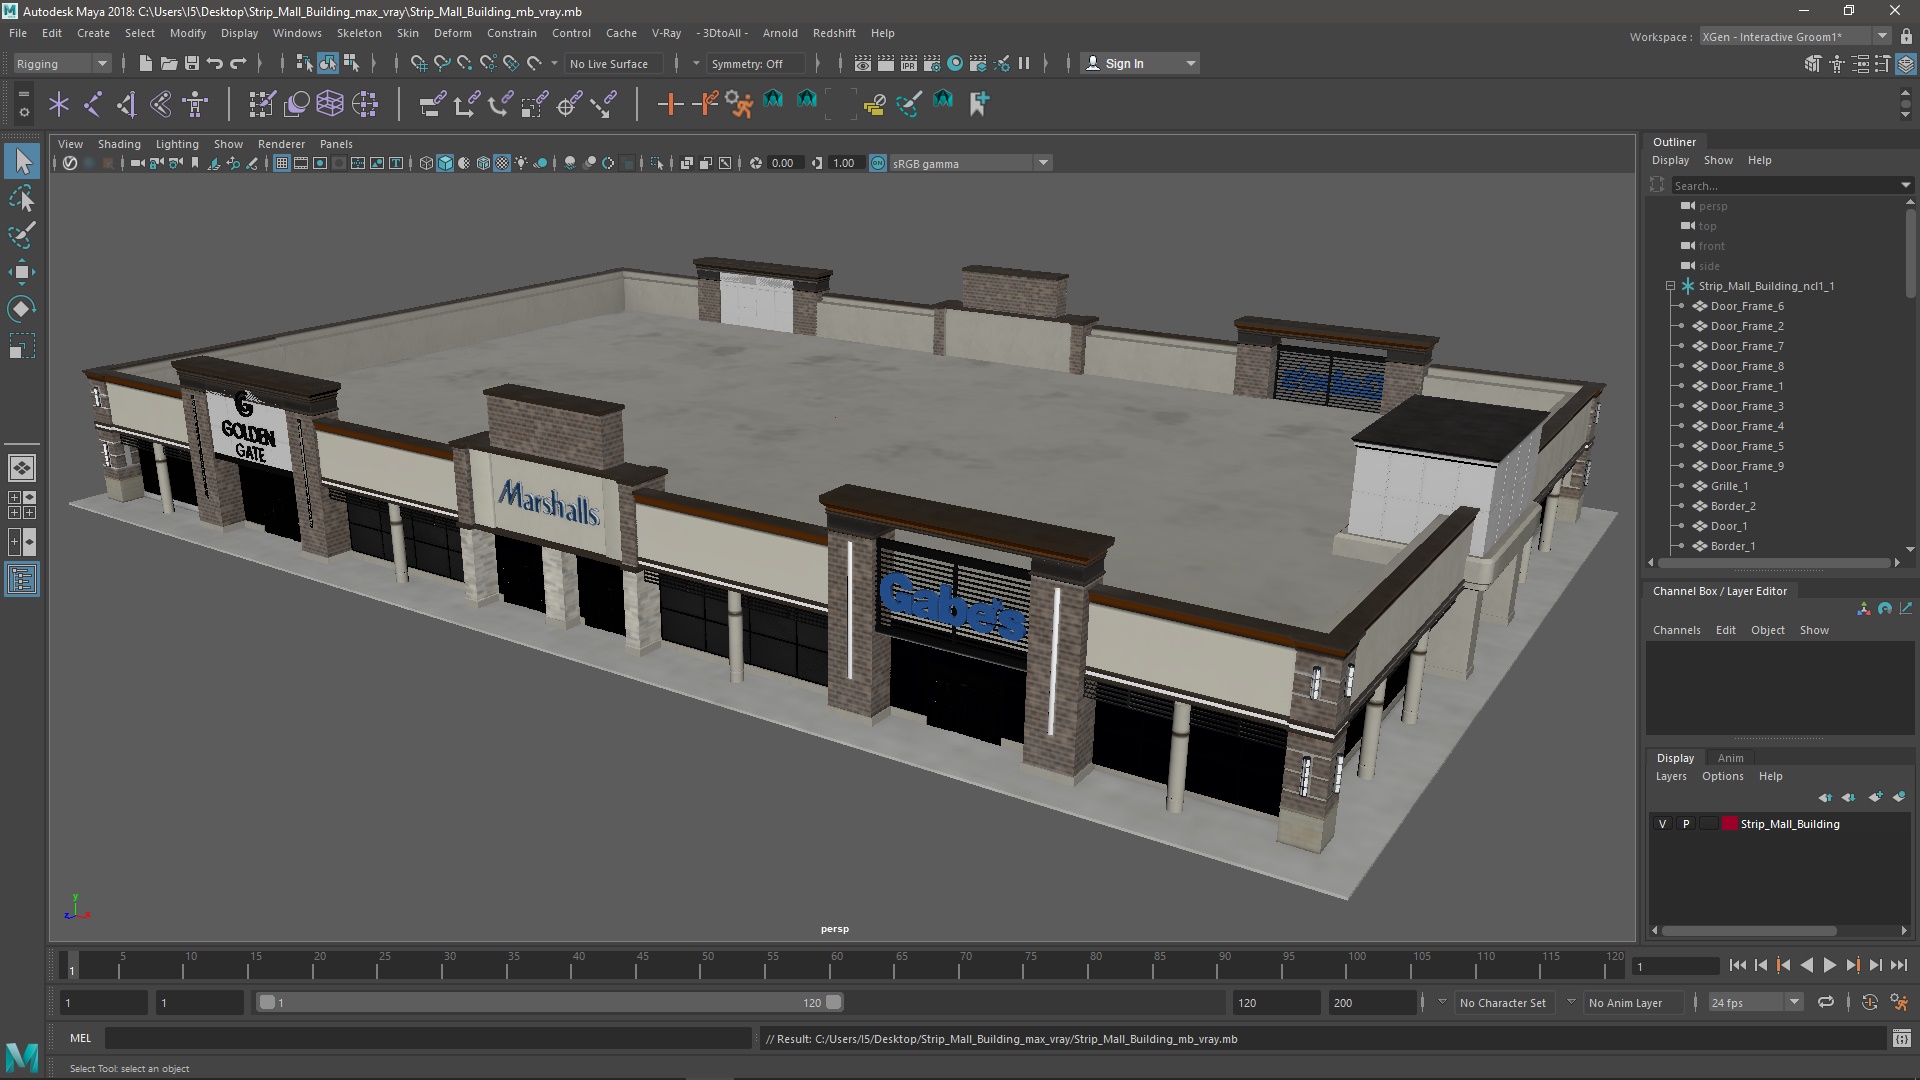
Task: Switch to the Anim layer tab
Action: coord(1730,758)
